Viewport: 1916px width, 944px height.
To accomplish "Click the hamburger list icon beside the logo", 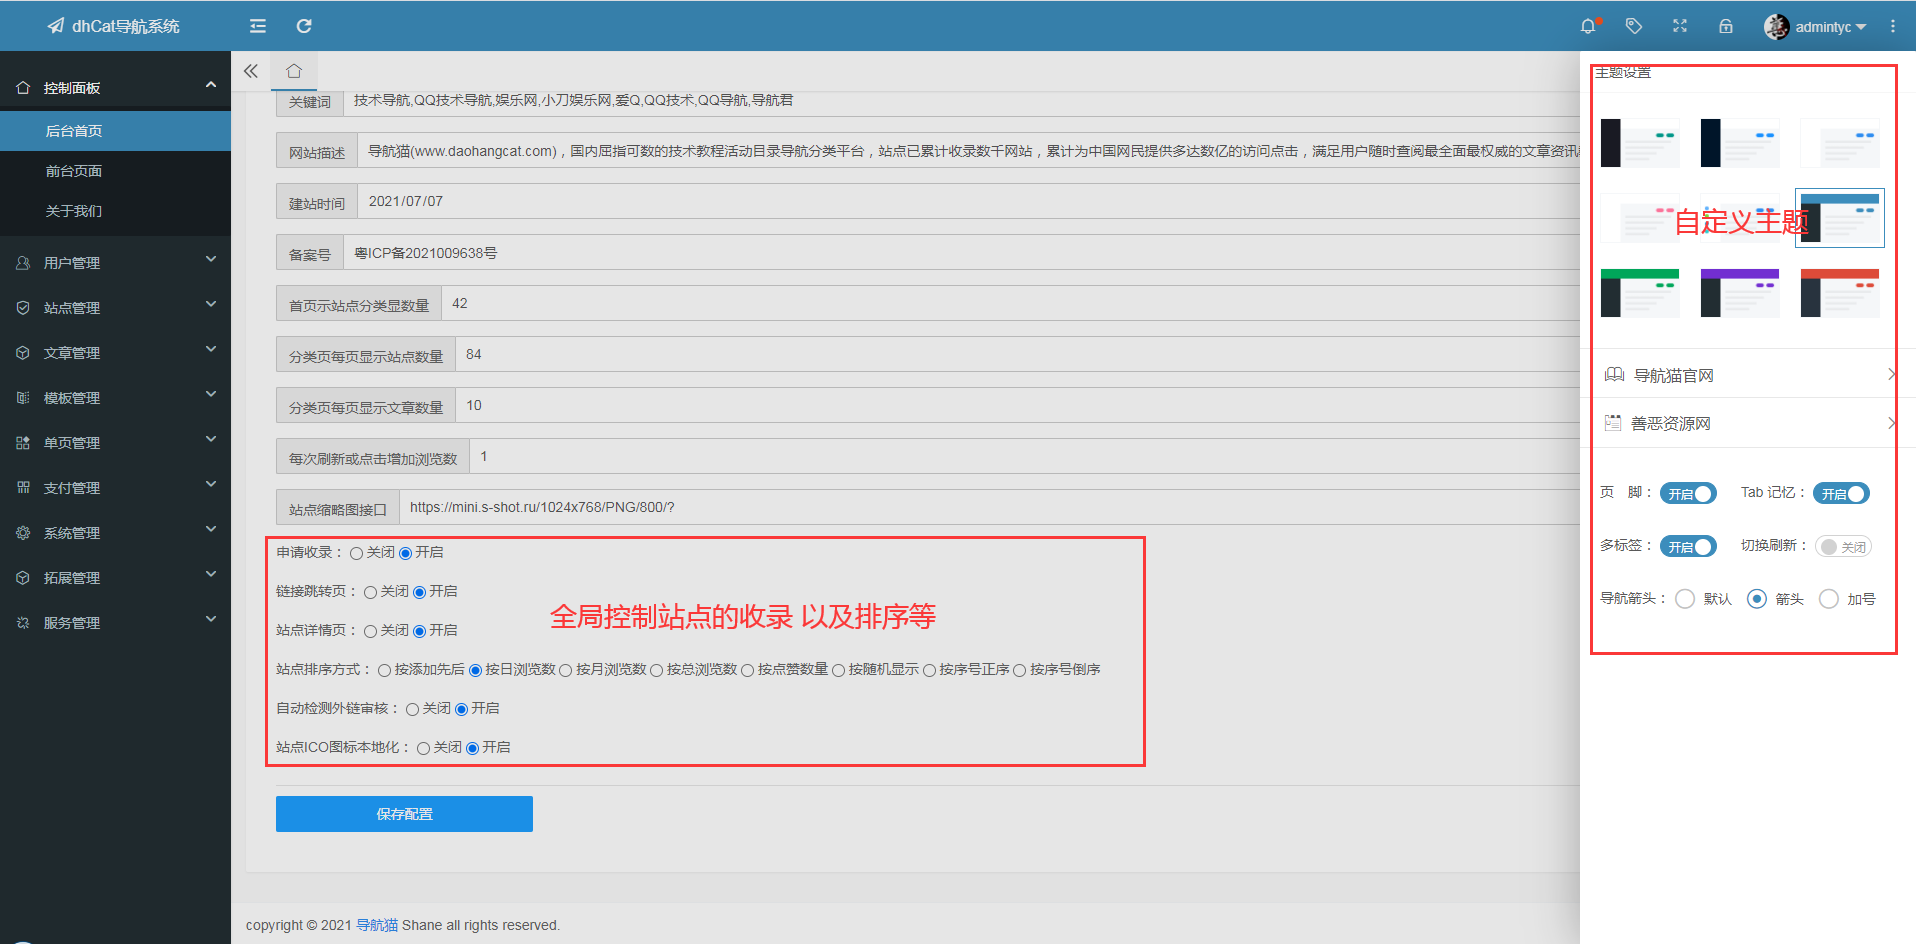I will pos(257,25).
